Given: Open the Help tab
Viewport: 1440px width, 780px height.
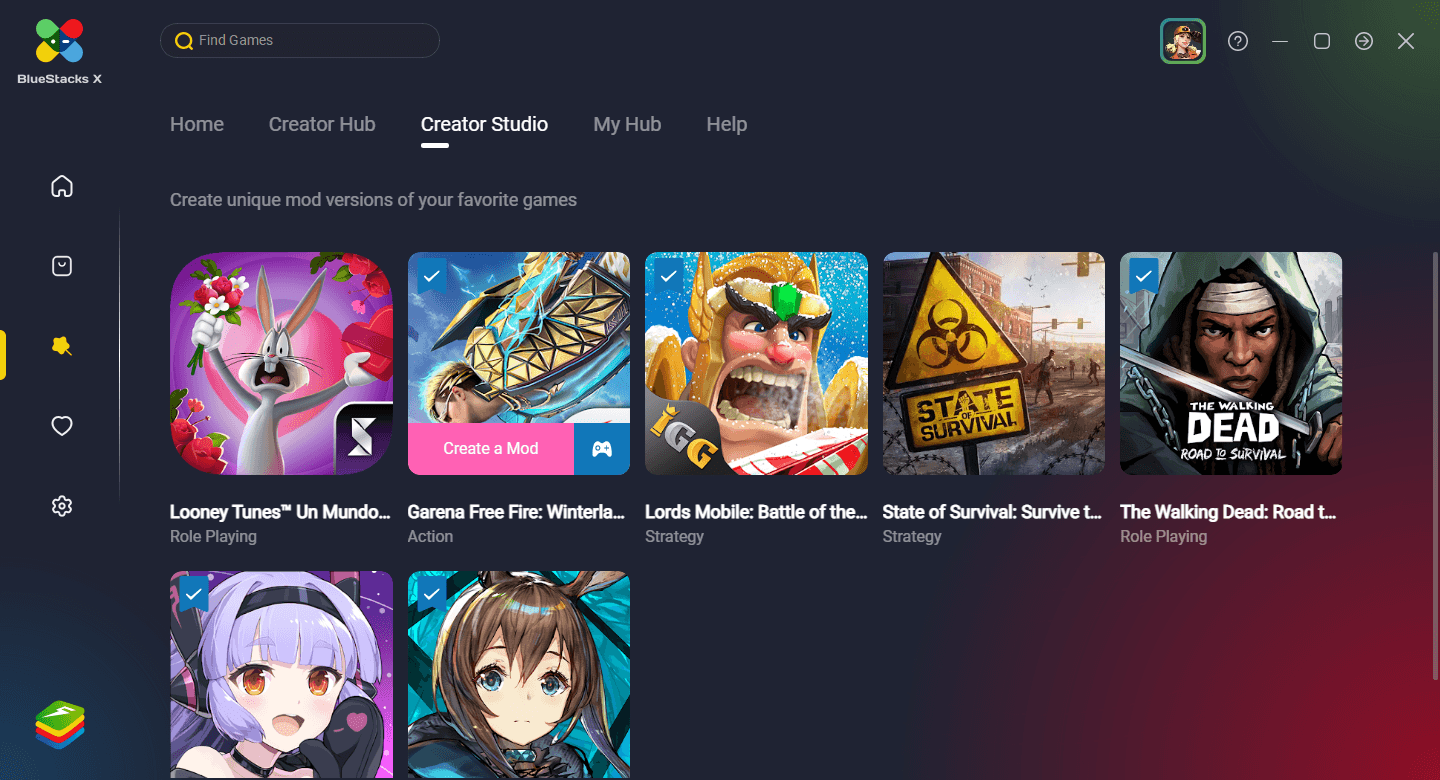Looking at the screenshot, I should (x=727, y=124).
